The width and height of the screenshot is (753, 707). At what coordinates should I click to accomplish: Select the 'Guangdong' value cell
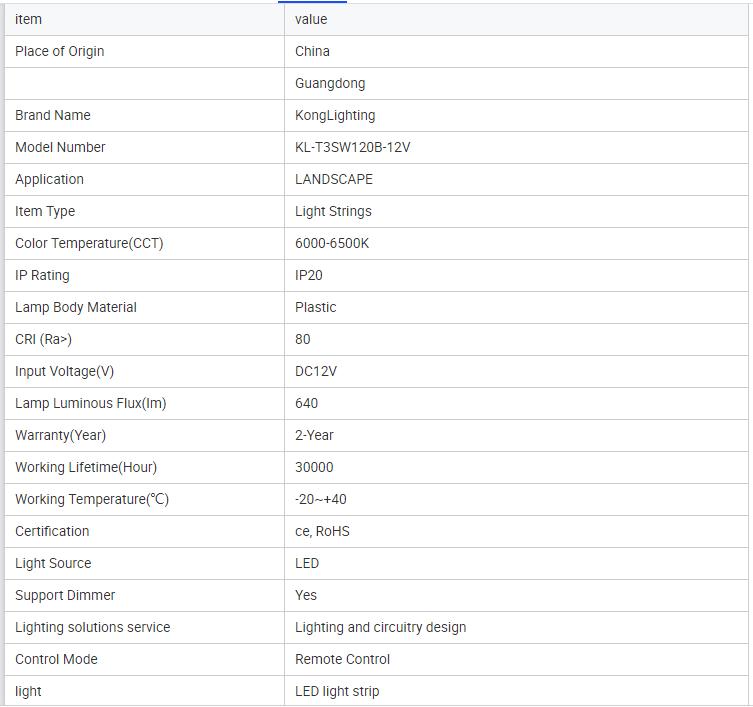[x=330, y=83]
